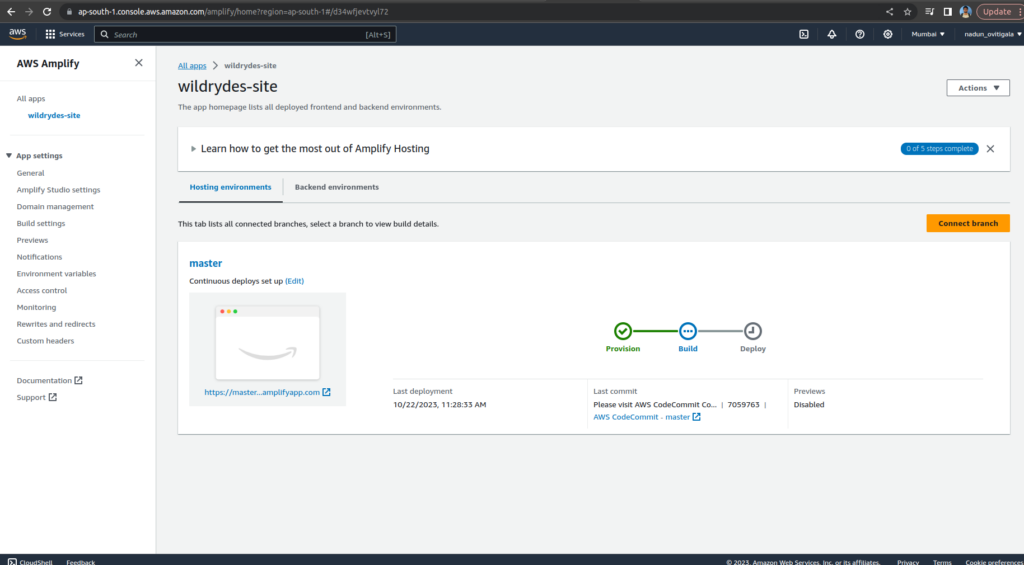The width and height of the screenshot is (1024, 565).
Task: Open the Mumbai region dropdown
Action: click(x=928, y=34)
